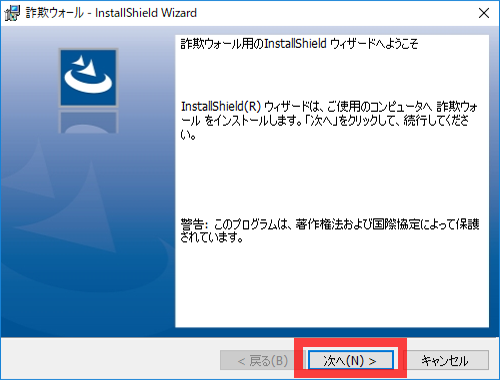This screenshot has height=380, width=500.
Task: Click the 警告 copyright warning text
Action: [x=330, y=231]
